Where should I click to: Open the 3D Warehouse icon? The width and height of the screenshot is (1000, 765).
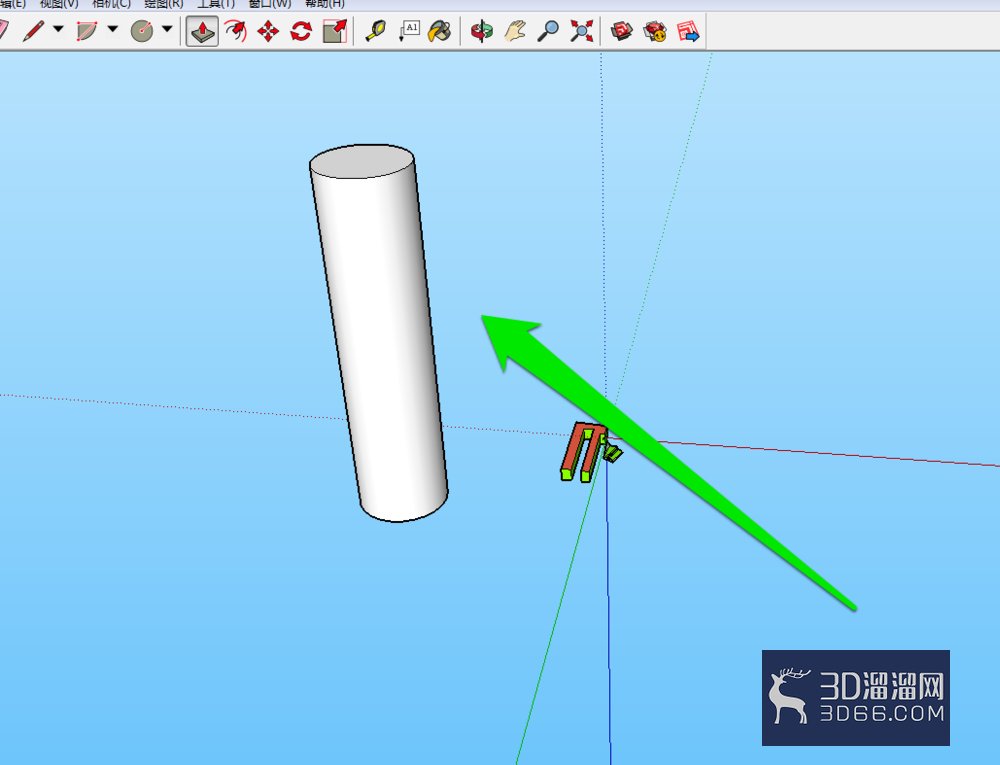pyautogui.click(x=622, y=31)
